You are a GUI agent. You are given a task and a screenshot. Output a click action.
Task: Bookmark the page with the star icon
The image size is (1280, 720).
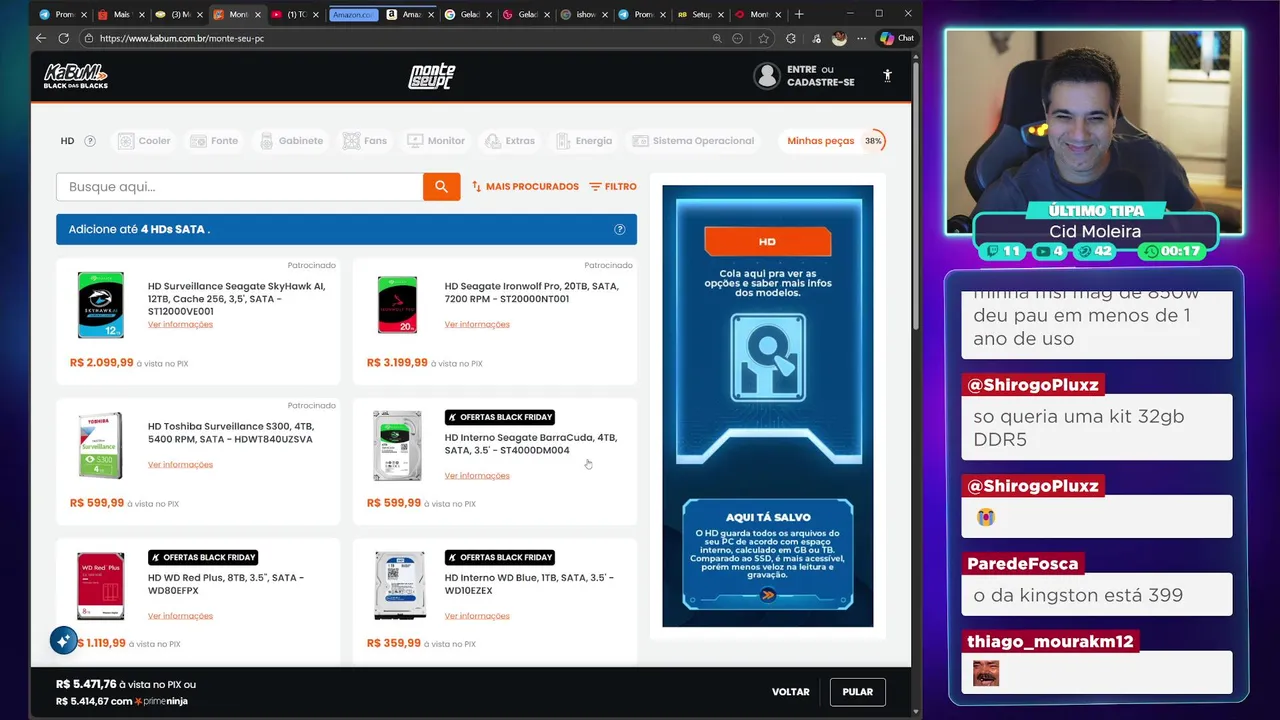pos(764,38)
